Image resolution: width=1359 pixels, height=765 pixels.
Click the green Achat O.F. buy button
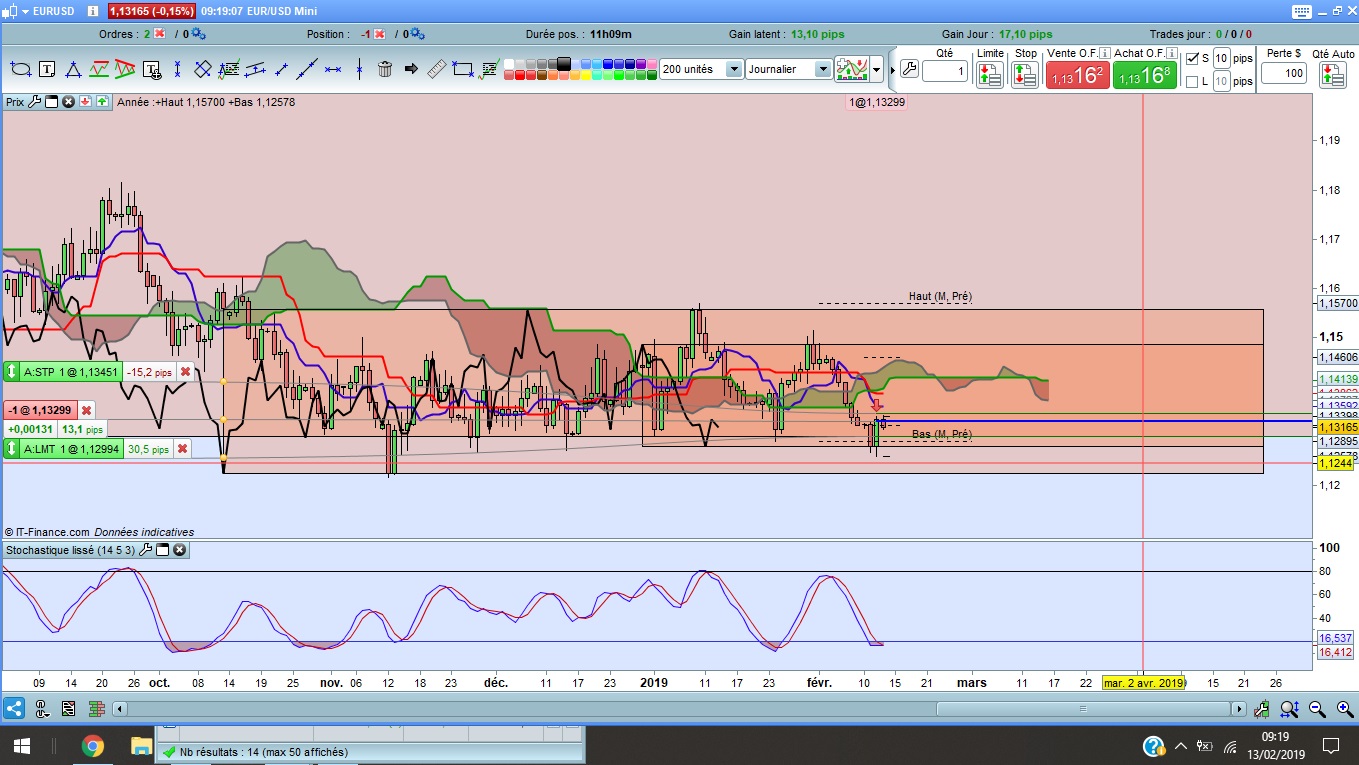tap(1144, 75)
